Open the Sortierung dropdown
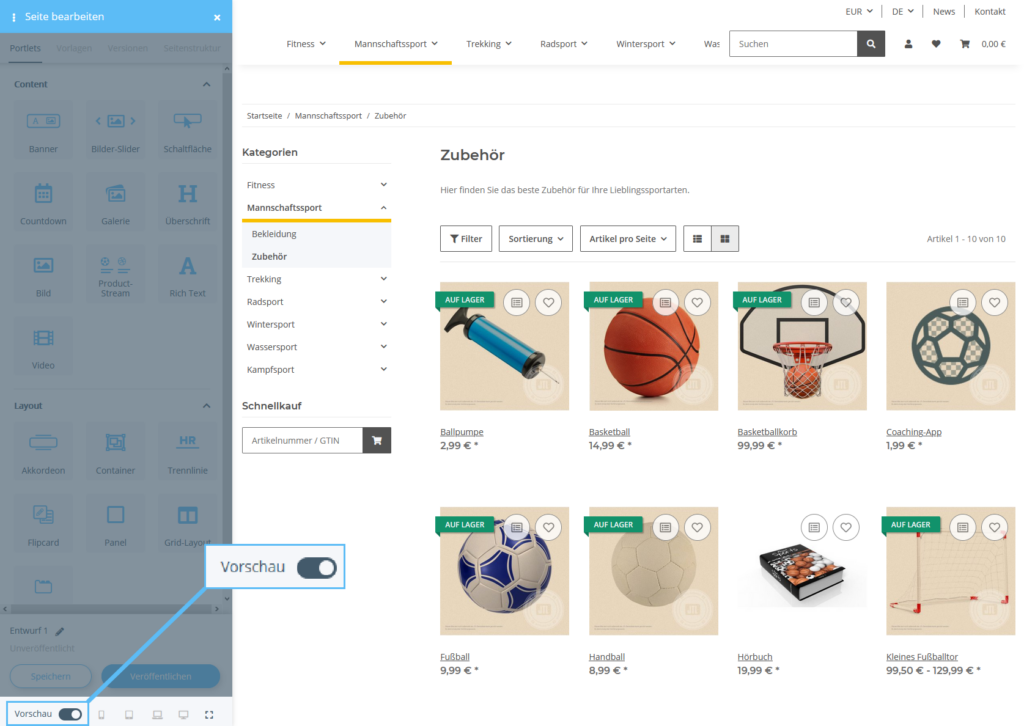The width and height of the screenshot is (1024, 726). (x=536, y=239)
